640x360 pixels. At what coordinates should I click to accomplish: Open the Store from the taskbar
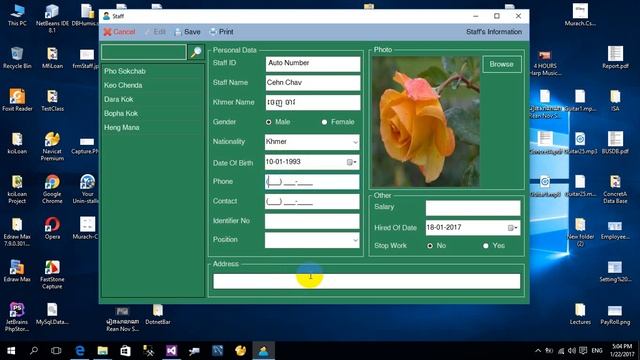(125, 351)
